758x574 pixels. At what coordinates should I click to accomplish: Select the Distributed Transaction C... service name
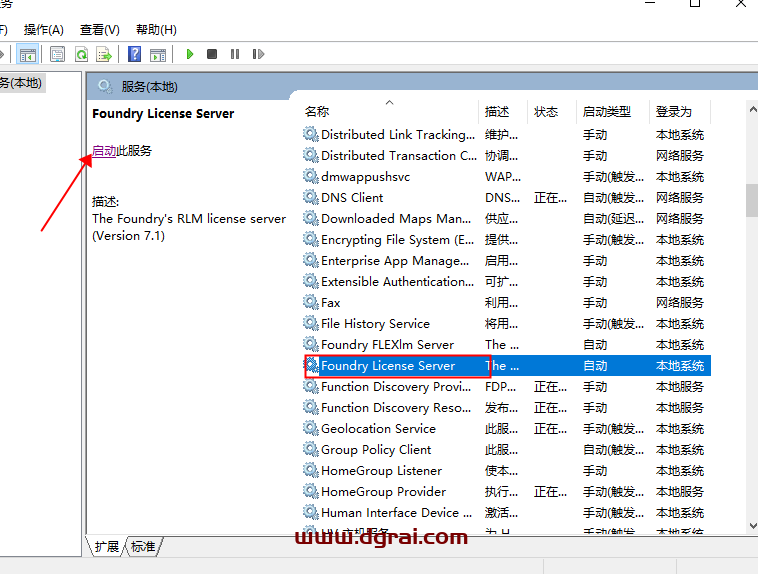pyautogui.click(x=399, y=156)
